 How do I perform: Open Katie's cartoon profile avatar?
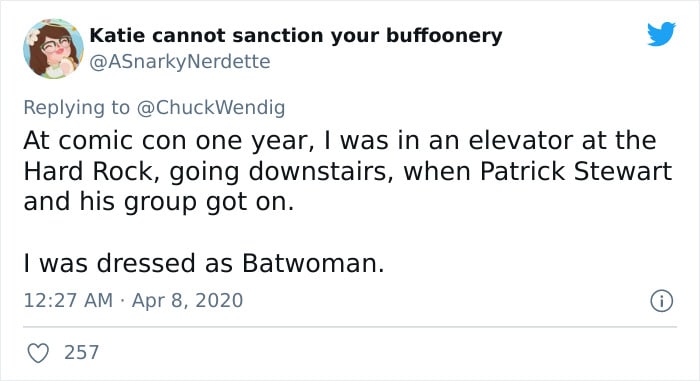coord(53,49)
